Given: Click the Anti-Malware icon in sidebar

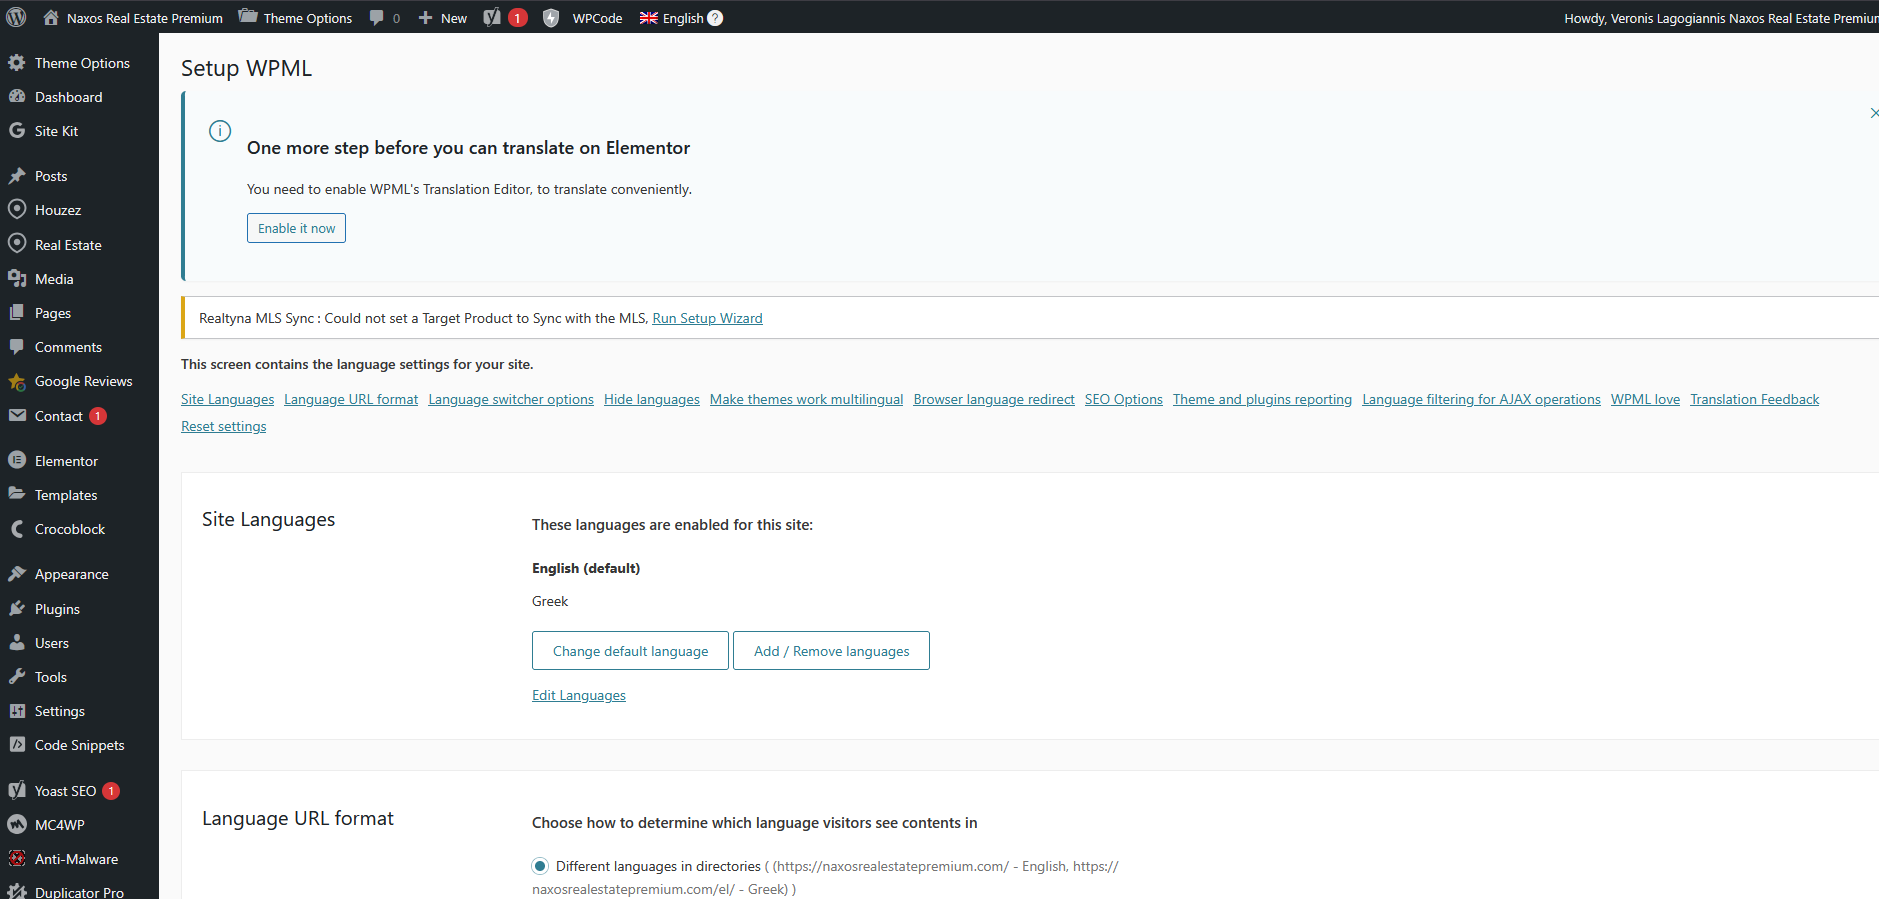Looking at the screenshot, I should [x=17, y=858].
